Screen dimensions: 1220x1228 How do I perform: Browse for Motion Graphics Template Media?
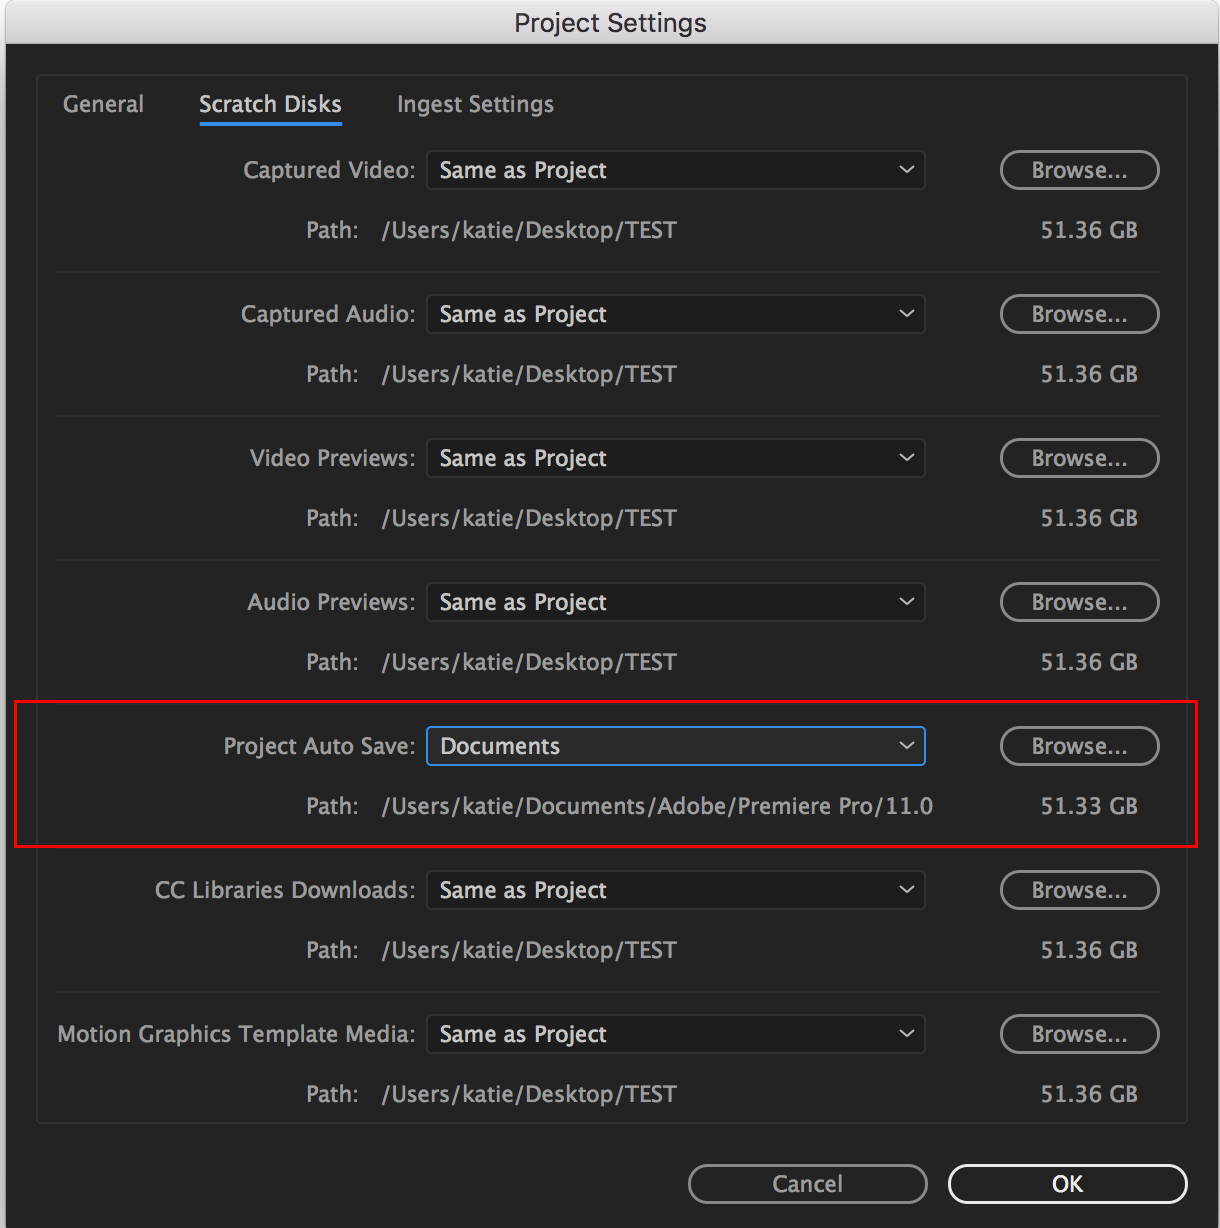point(1079,1034)
